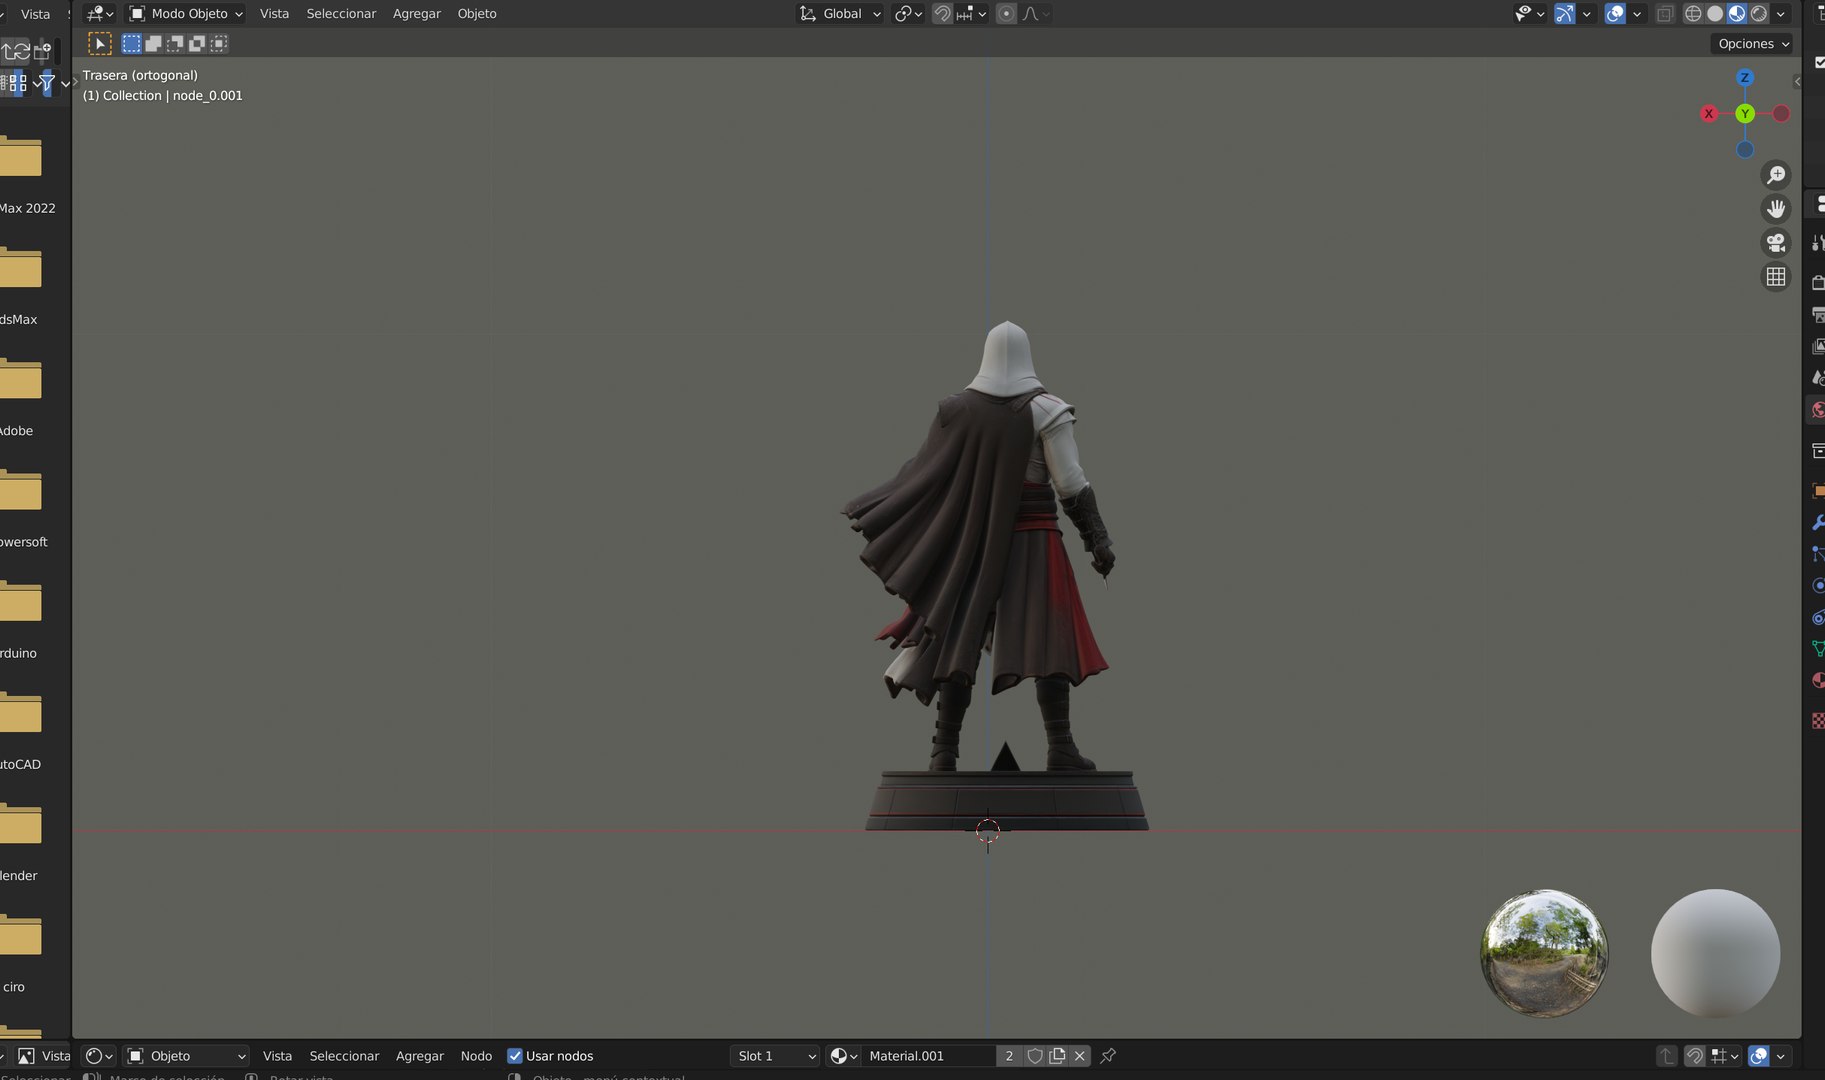This screenshot has height=1080, width=1825.
Task: Toggle X-ray mode
Action: pyautogui.click(x=1665, y=14)
